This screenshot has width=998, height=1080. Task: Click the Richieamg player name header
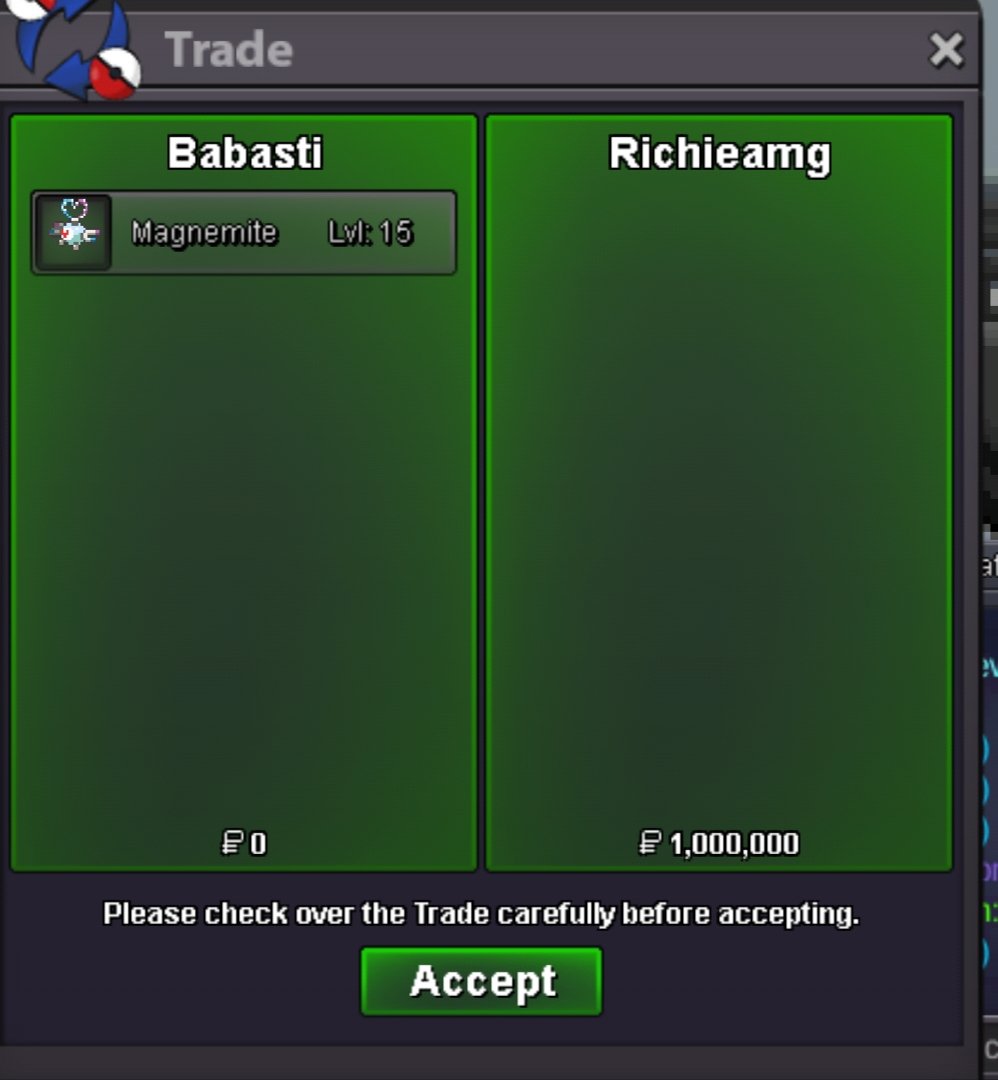[x=720, y=154]
